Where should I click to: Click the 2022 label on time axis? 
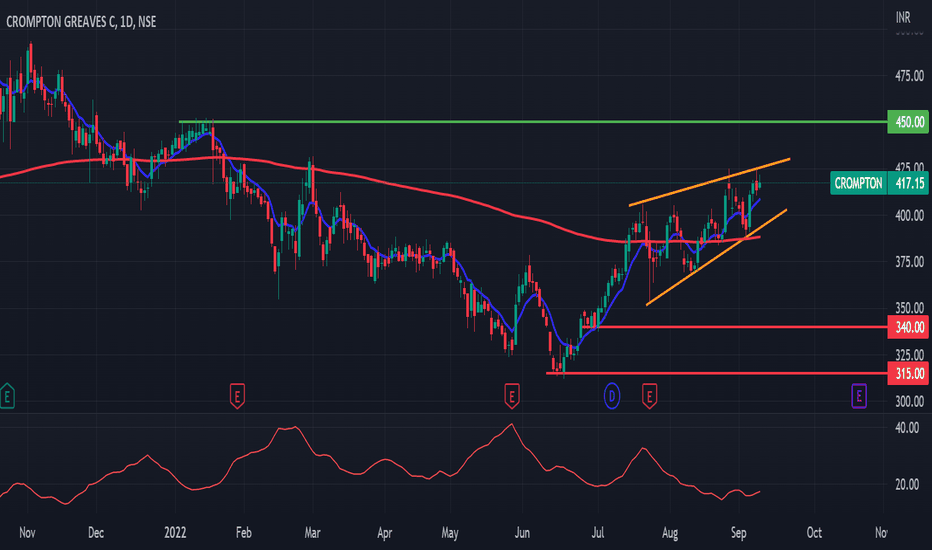point(175,533)
